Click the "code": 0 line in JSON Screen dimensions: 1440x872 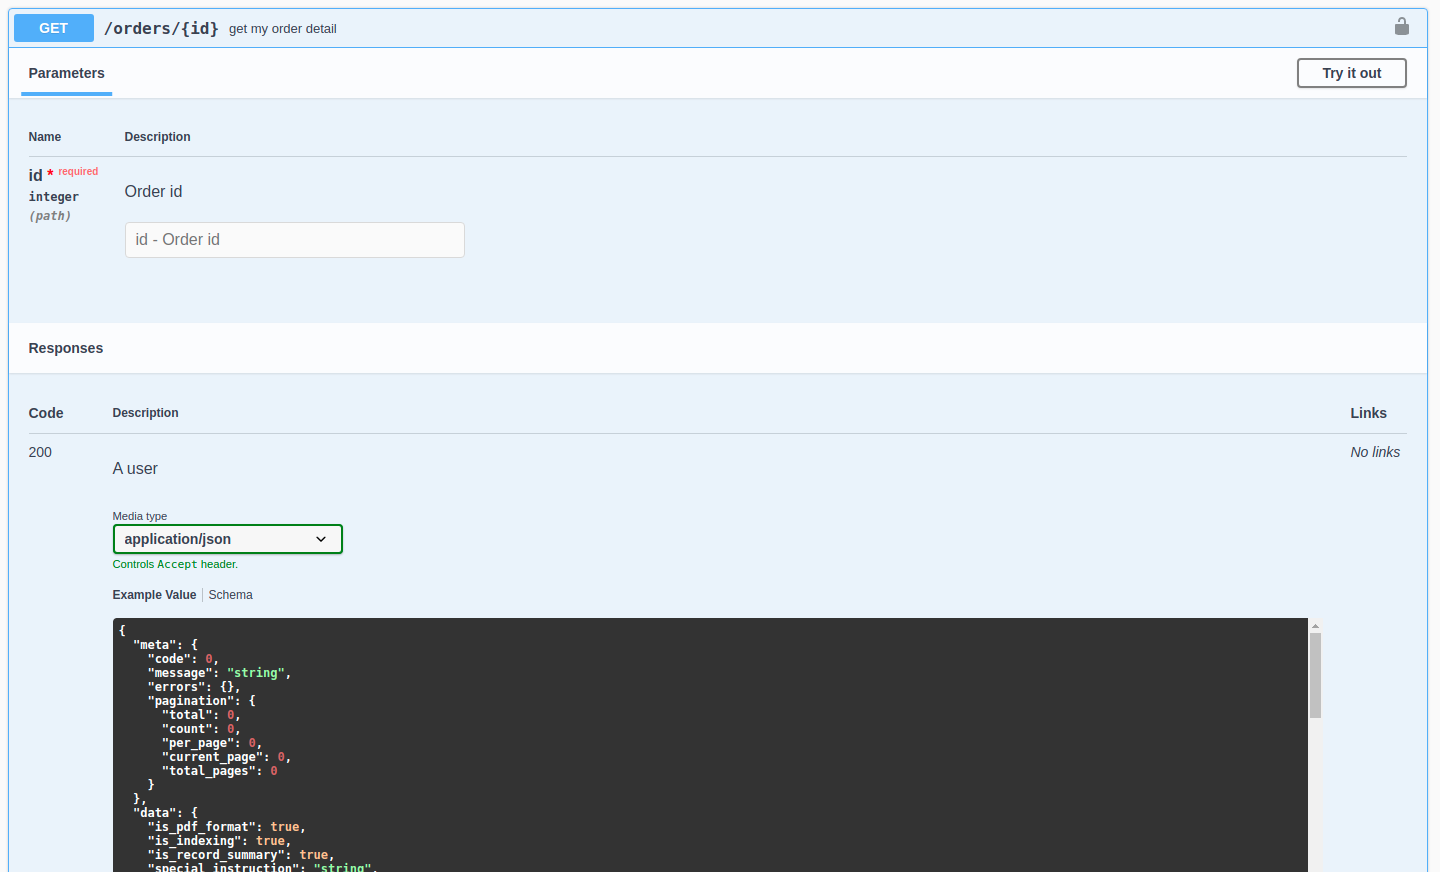coord(183,659)
